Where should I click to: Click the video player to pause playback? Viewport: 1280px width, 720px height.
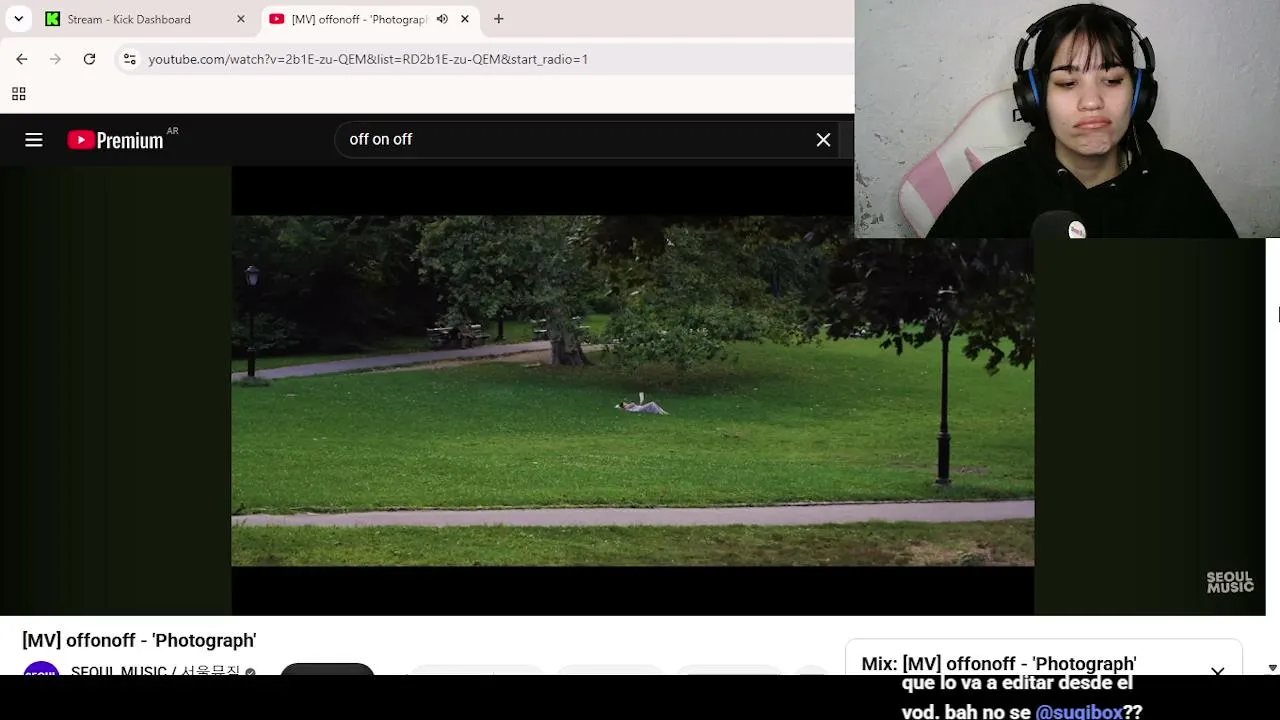(632, 390)
